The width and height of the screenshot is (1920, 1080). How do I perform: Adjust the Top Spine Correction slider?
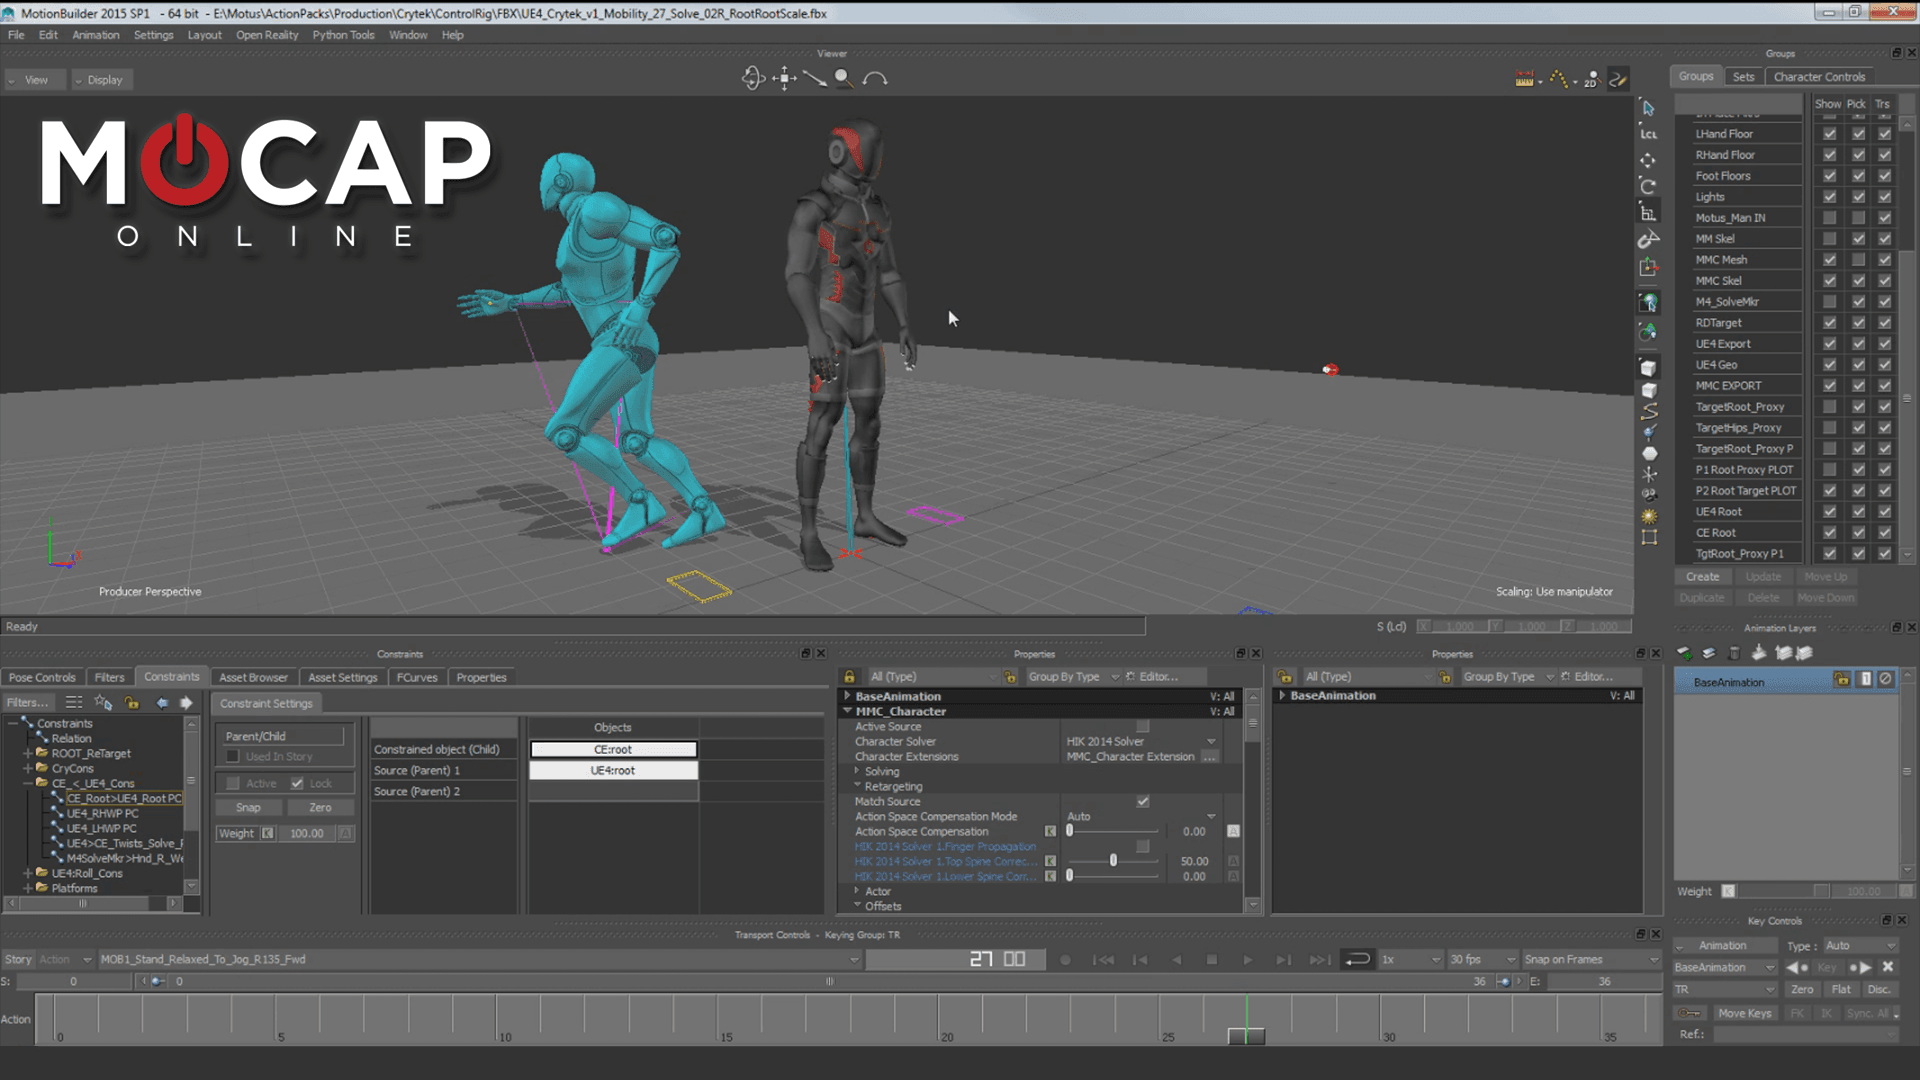[x=1113, y=860]
